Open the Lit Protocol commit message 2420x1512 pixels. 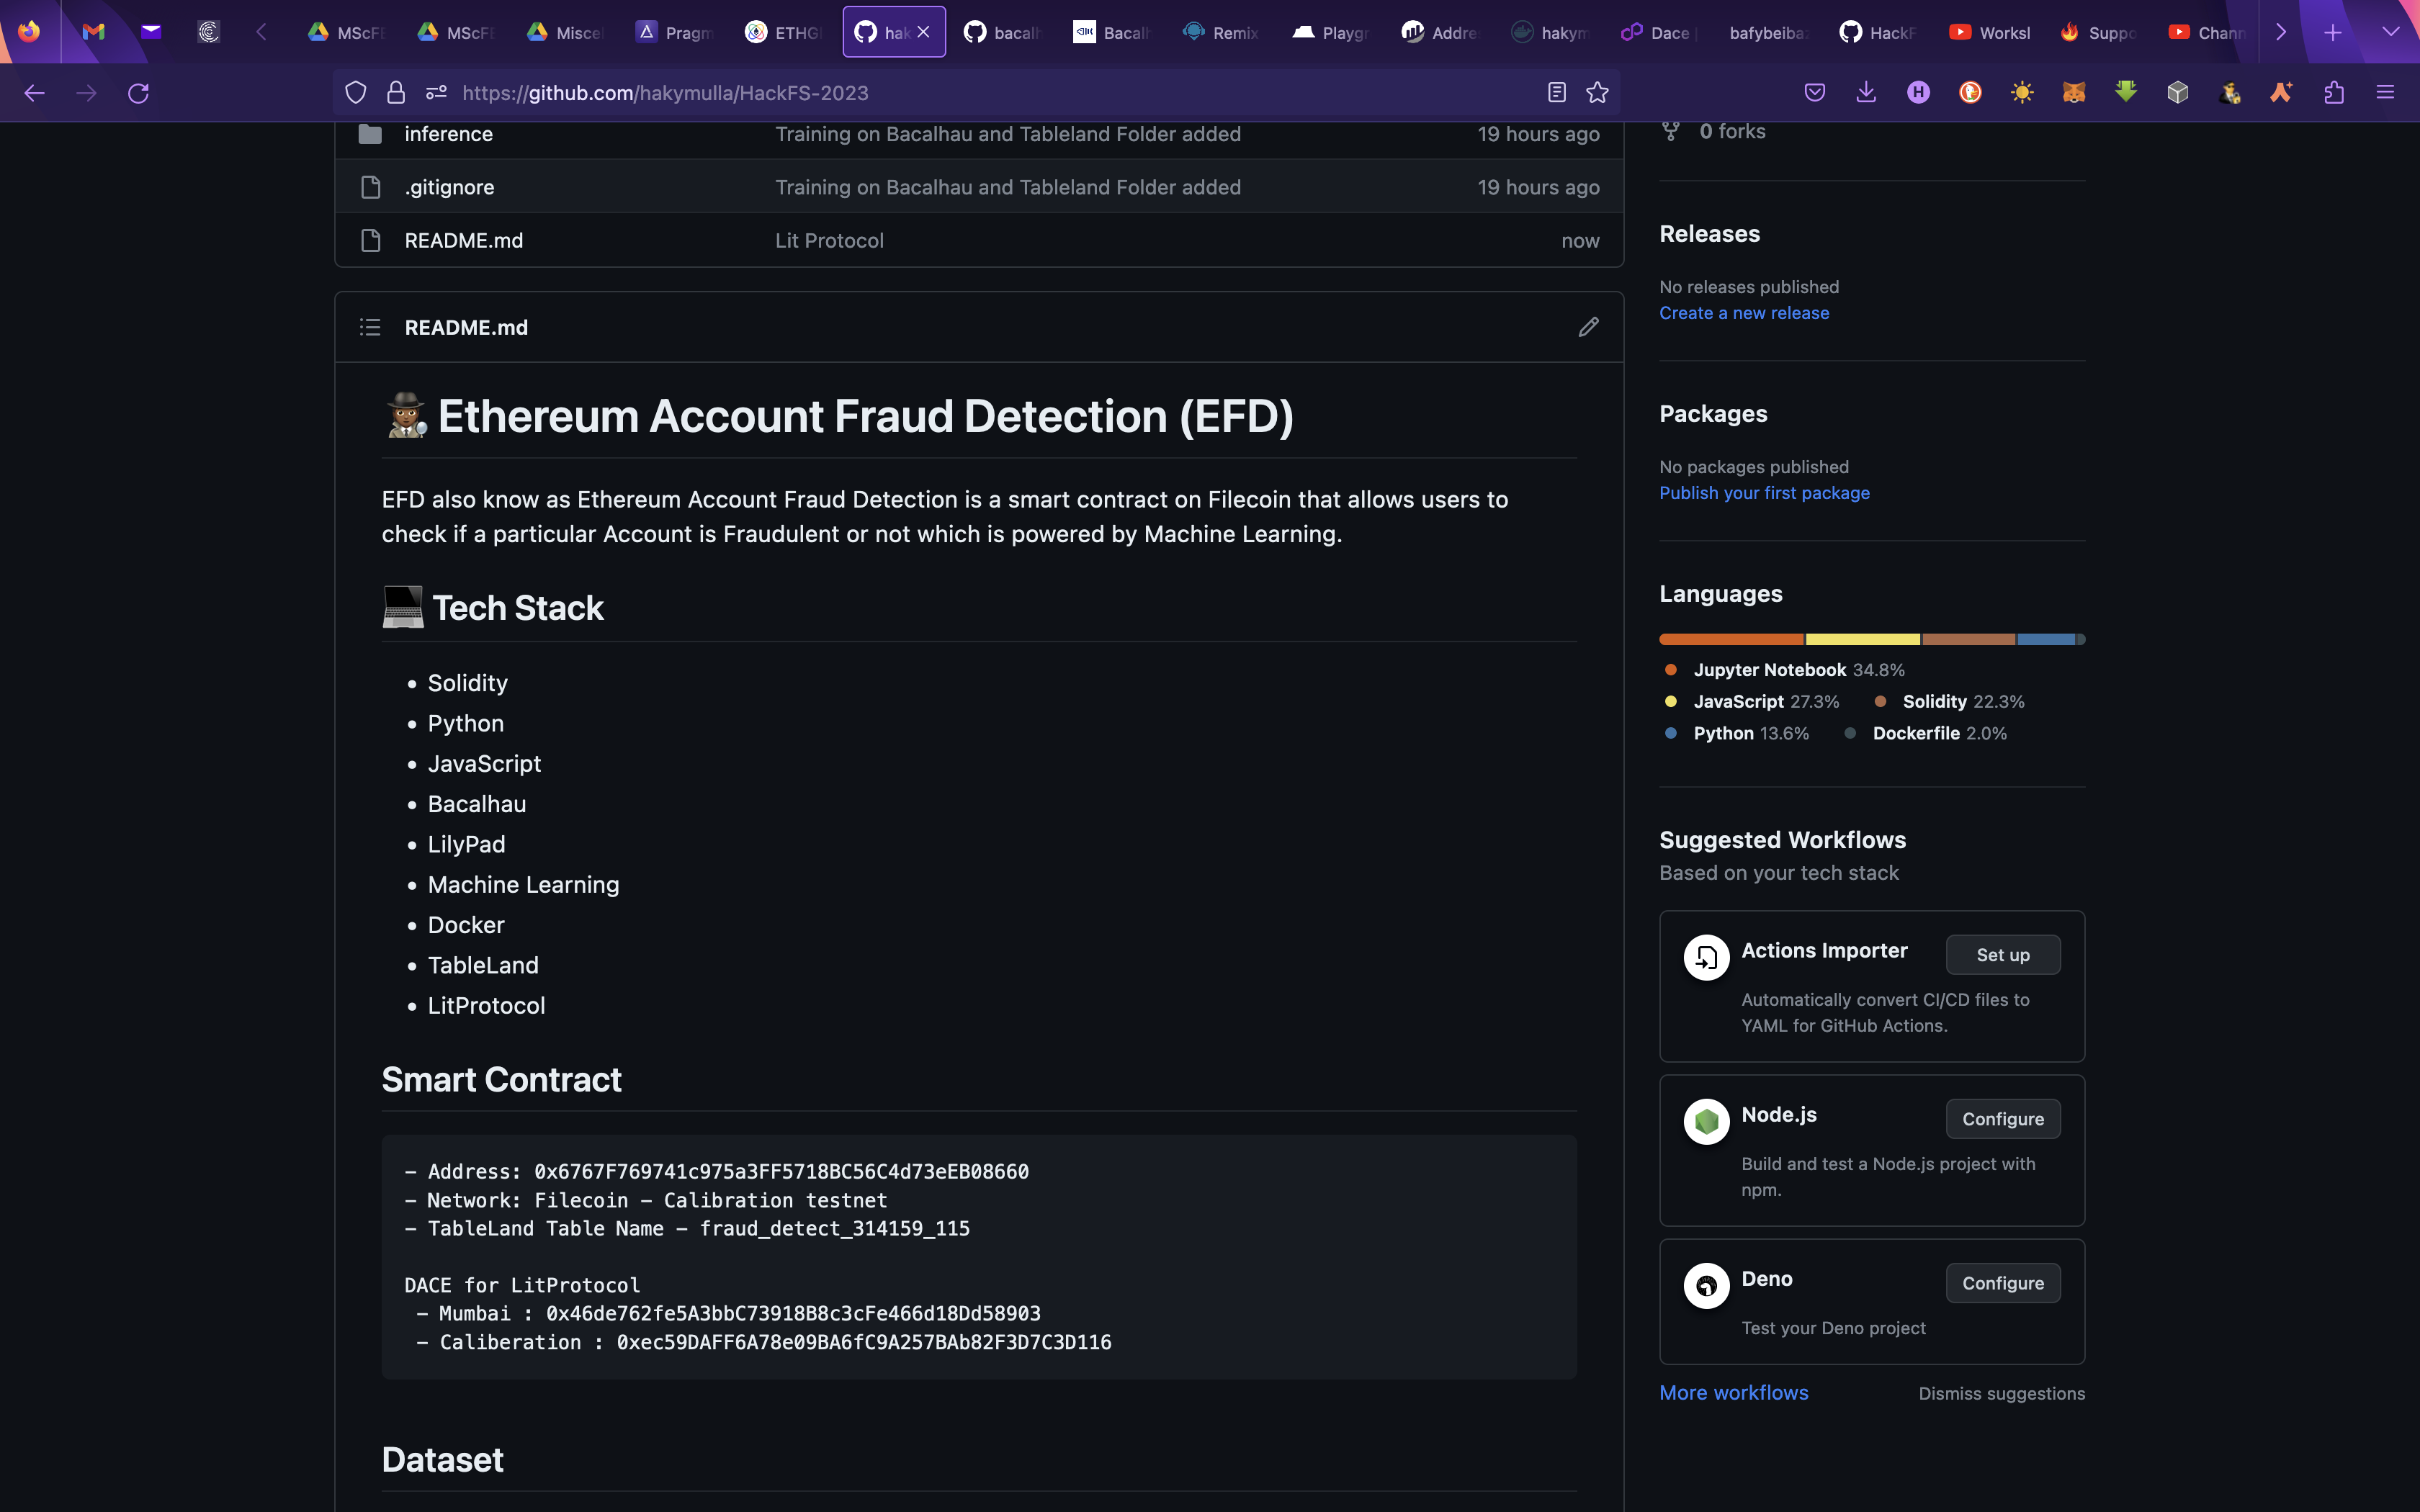click(829, 241)
